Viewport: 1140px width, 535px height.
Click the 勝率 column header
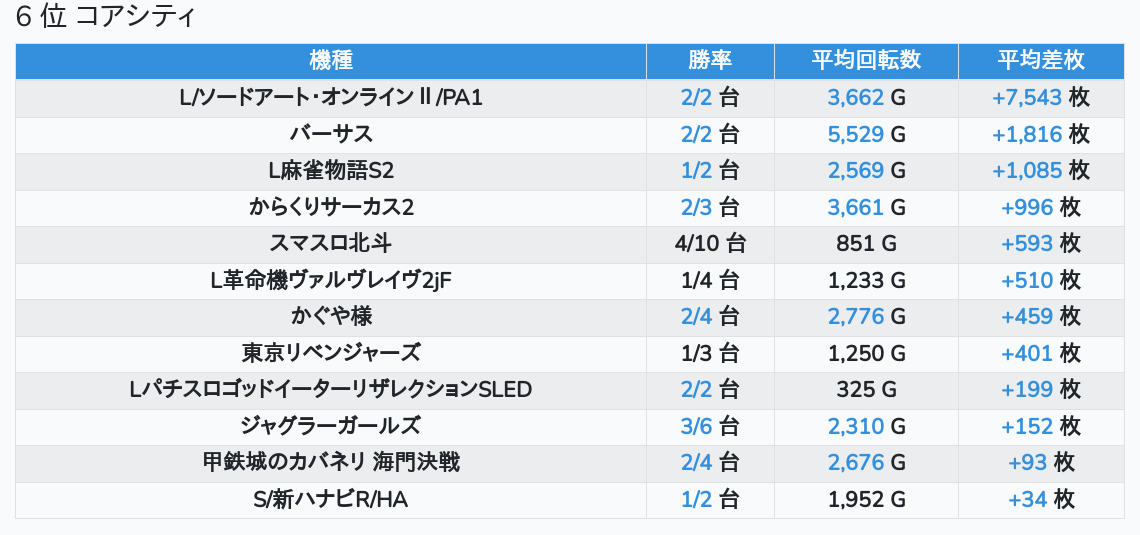click(710, 60)
